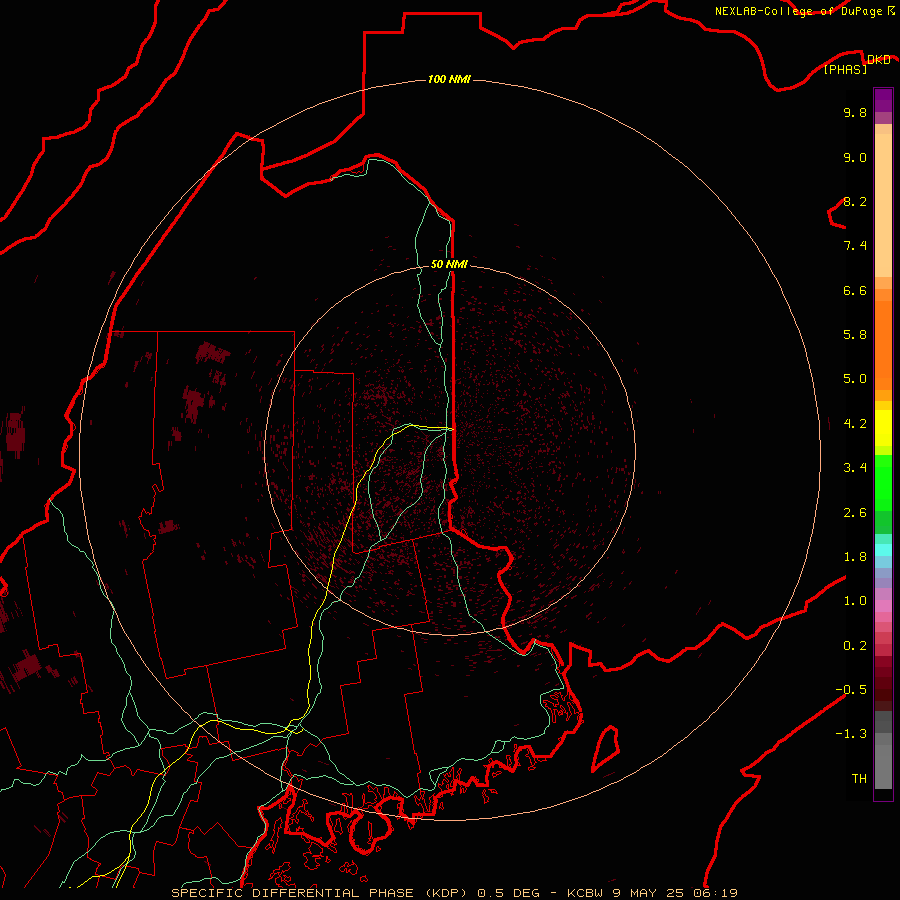Click the 7.4 scale value
Screen dimensions: 900x900
(x=855, y=246)
